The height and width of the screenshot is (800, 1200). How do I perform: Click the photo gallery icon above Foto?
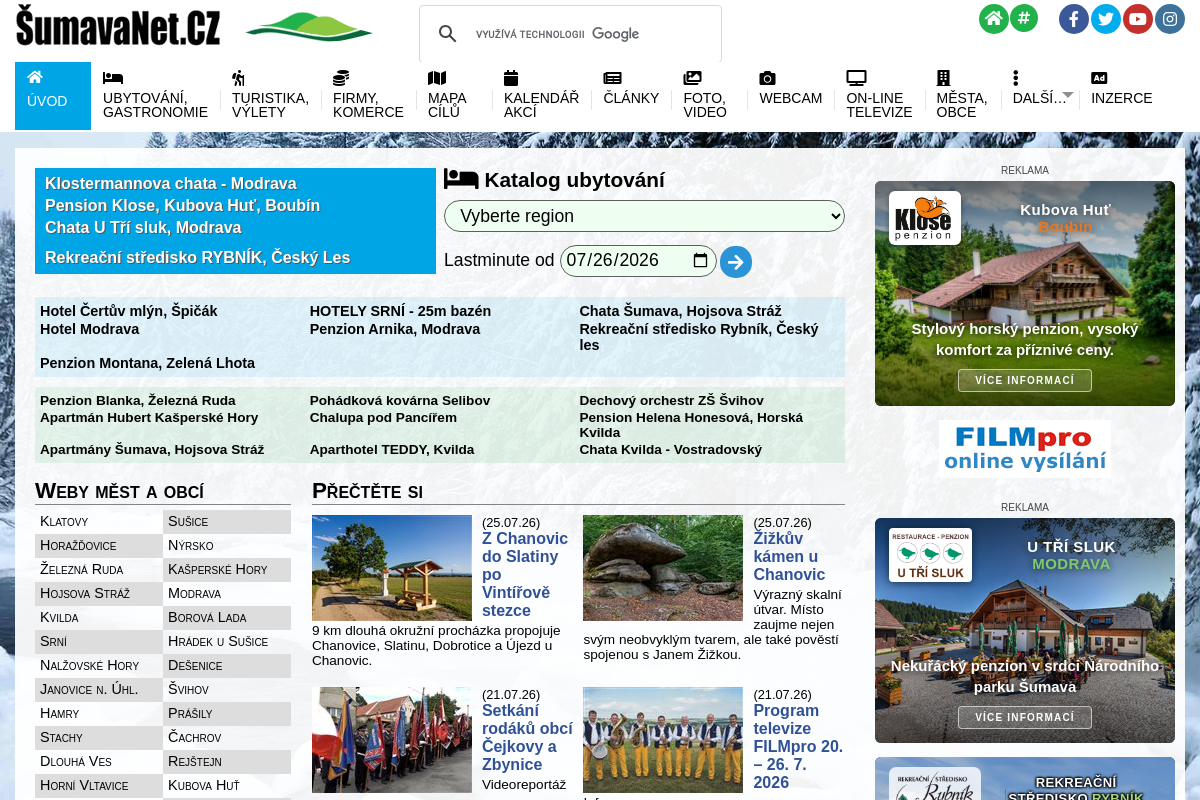click(693, 78)
